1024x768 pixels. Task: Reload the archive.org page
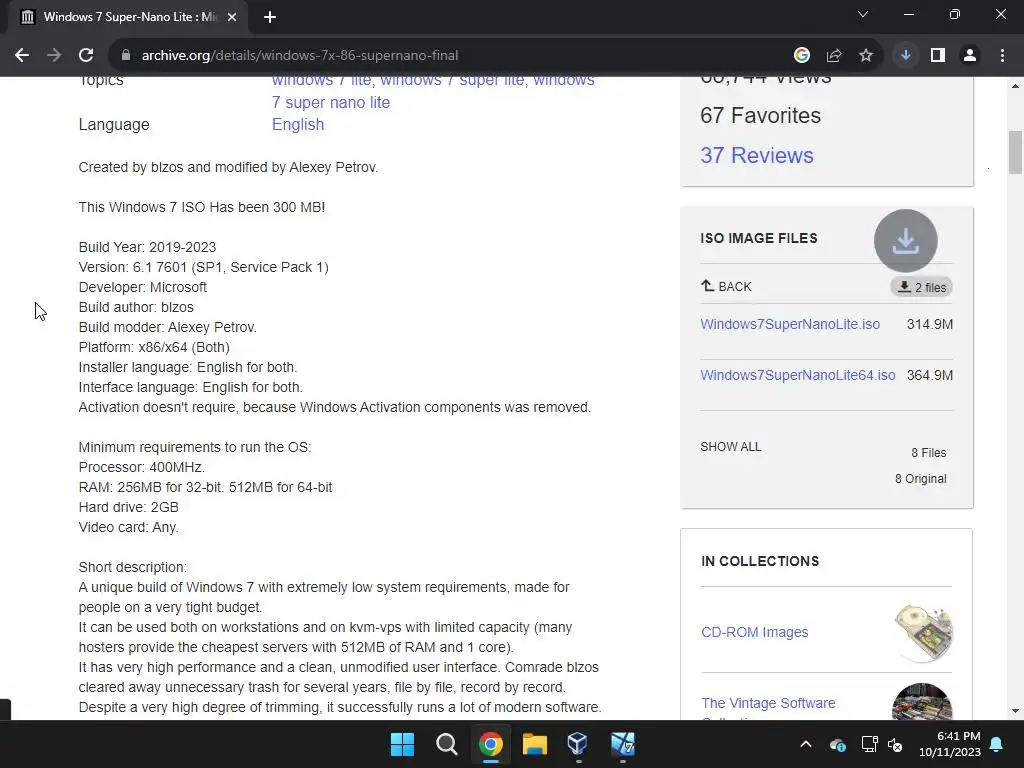pos(86,56)
